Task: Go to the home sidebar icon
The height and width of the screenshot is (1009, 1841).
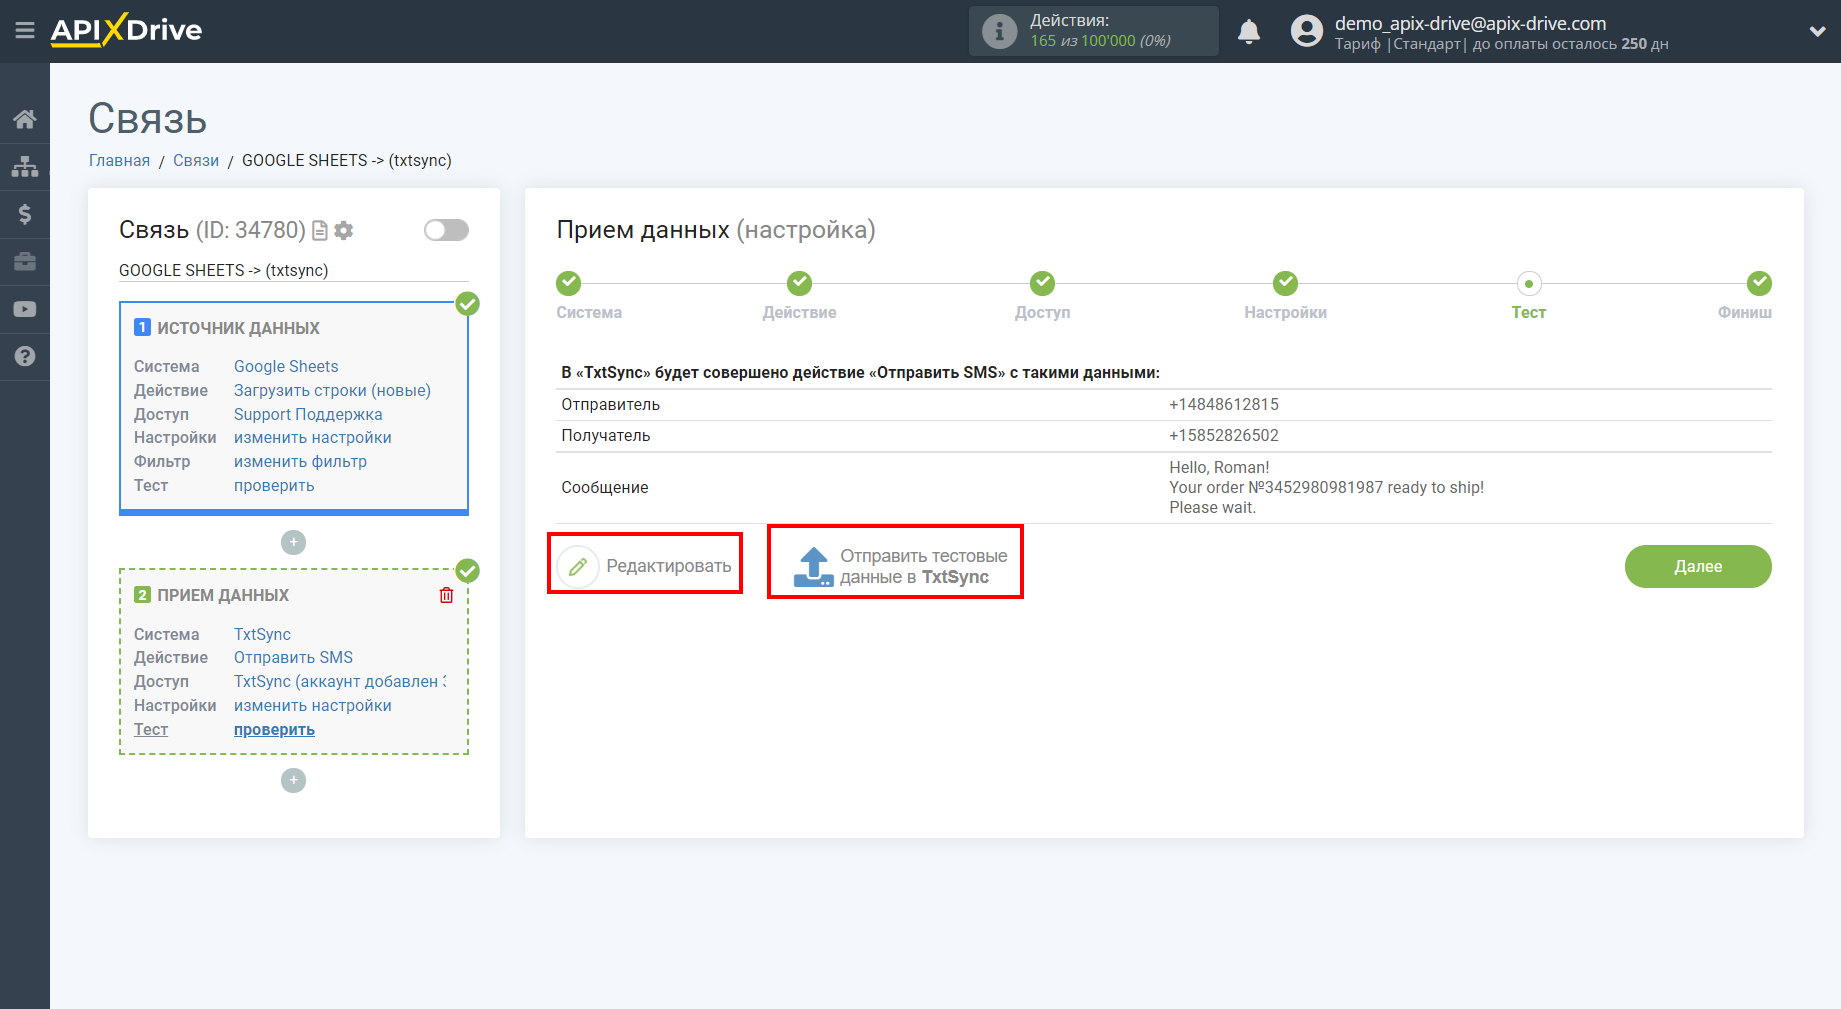Action: 25,119
